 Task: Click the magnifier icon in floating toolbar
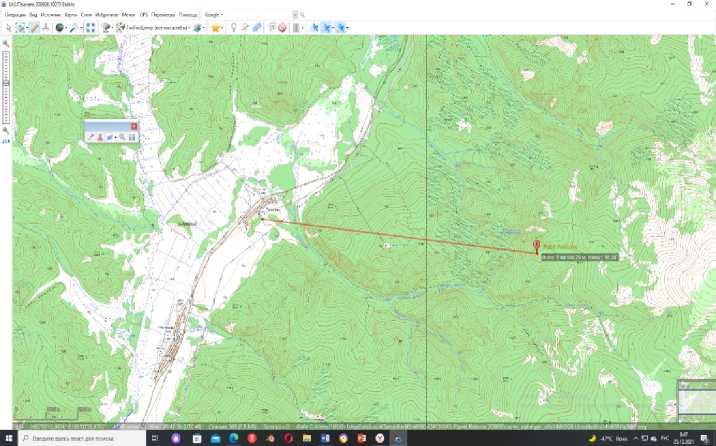pyautogui.click(x=122, y=137)
